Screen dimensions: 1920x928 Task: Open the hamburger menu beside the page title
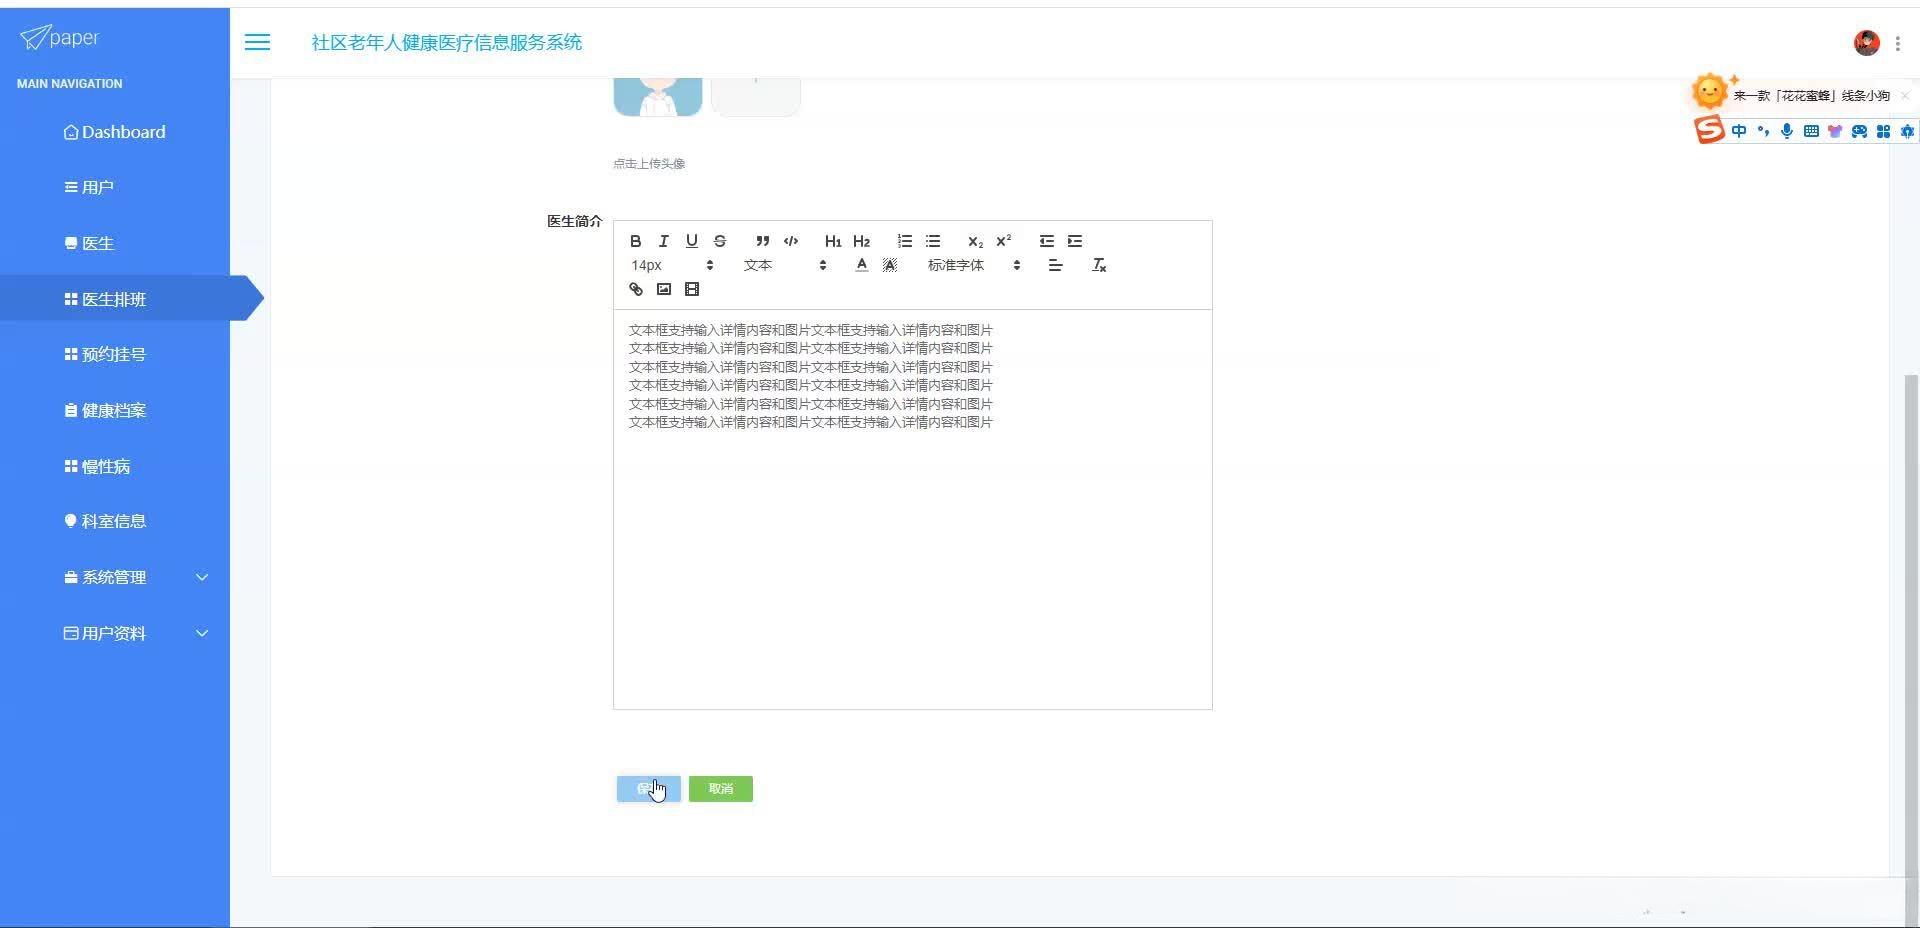pyautogui.click(x=257, y=42)
